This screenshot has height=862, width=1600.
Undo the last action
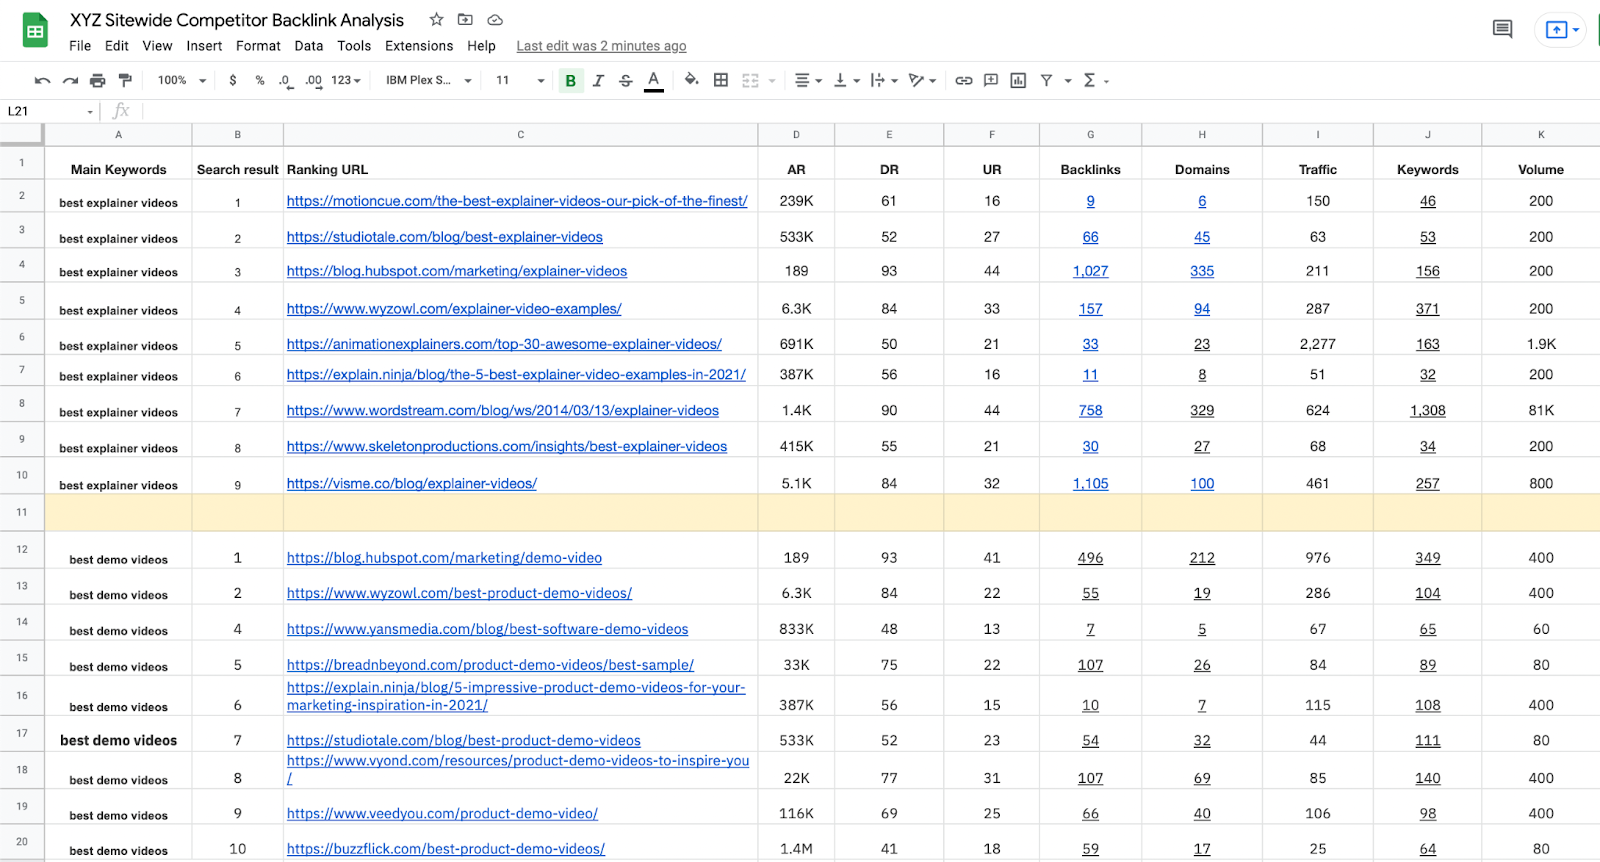point(42,80)
